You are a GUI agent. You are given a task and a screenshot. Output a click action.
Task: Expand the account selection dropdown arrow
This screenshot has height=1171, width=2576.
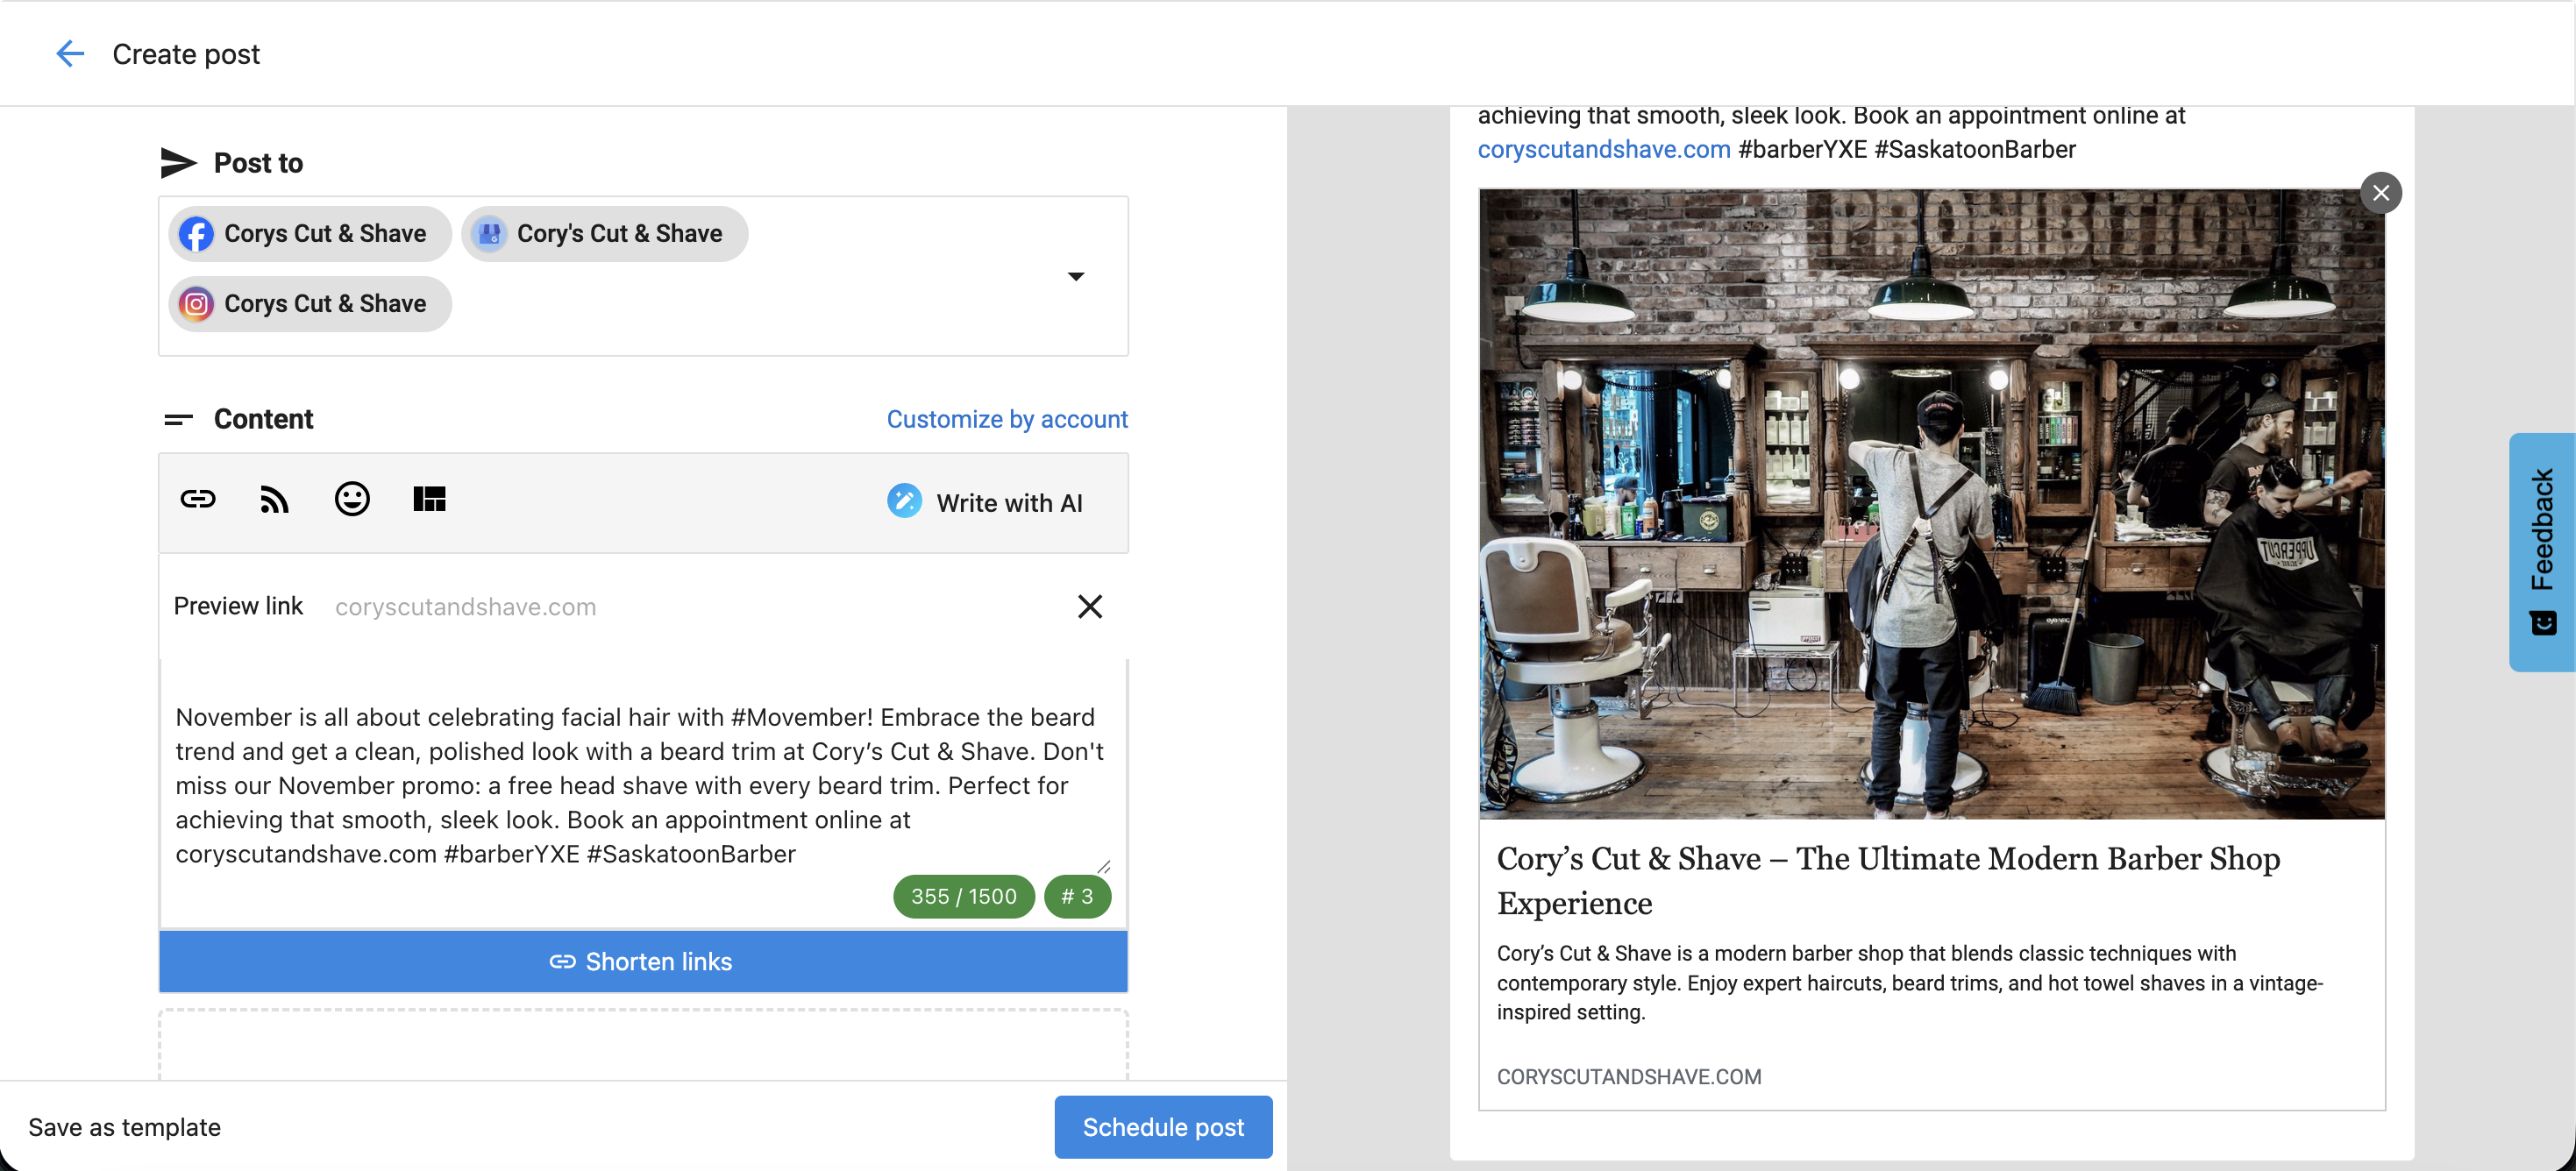[1076, 277]
